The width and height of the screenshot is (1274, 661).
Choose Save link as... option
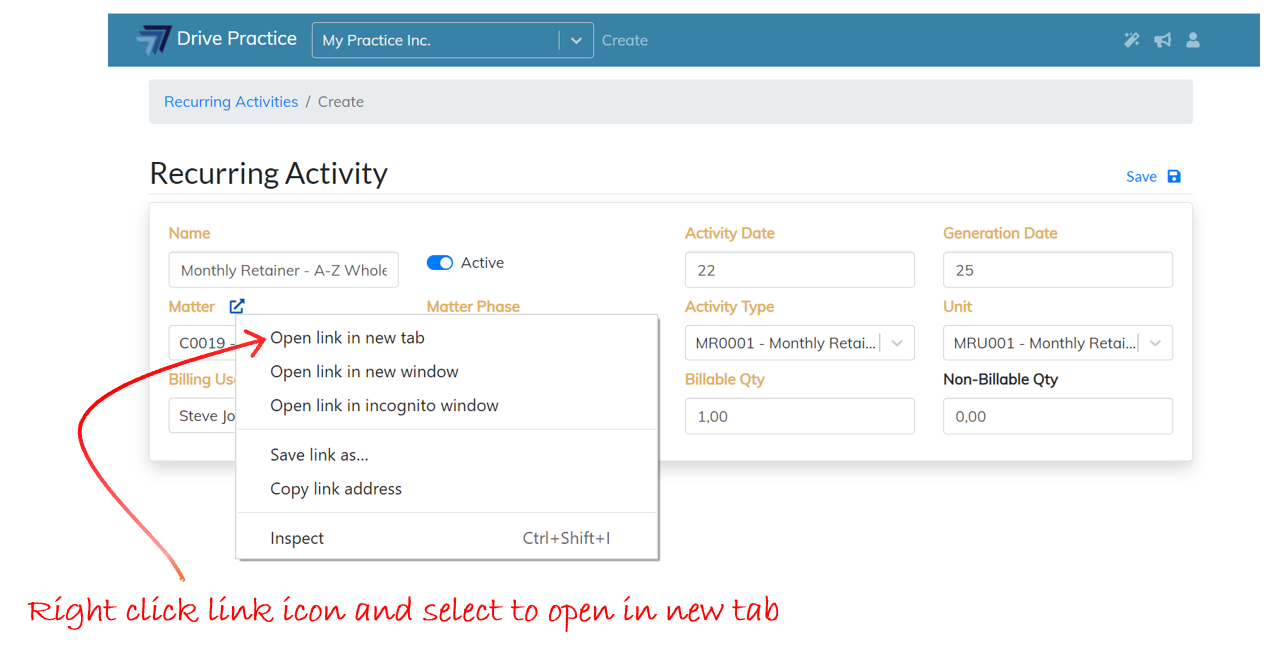(x=319, y=455)
